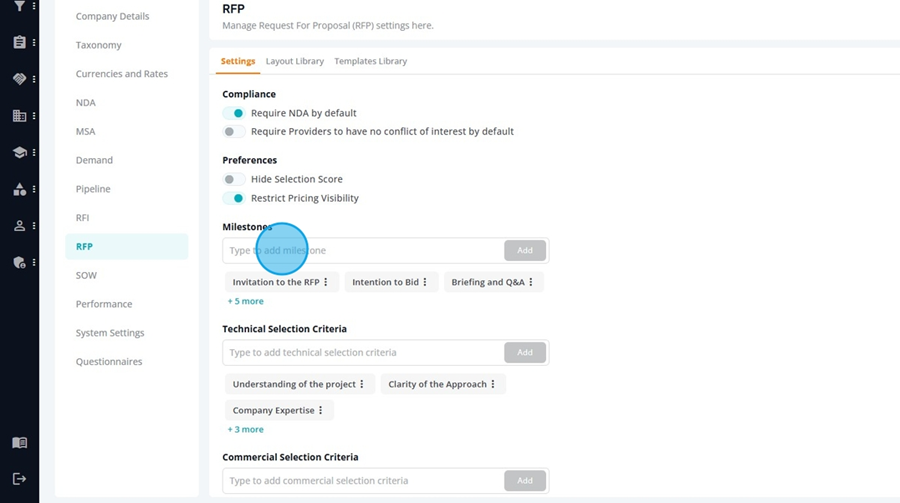Screen dimensions: 900x503
Task: Open the Templates Library tab
Action: click(x=371, y=61)
